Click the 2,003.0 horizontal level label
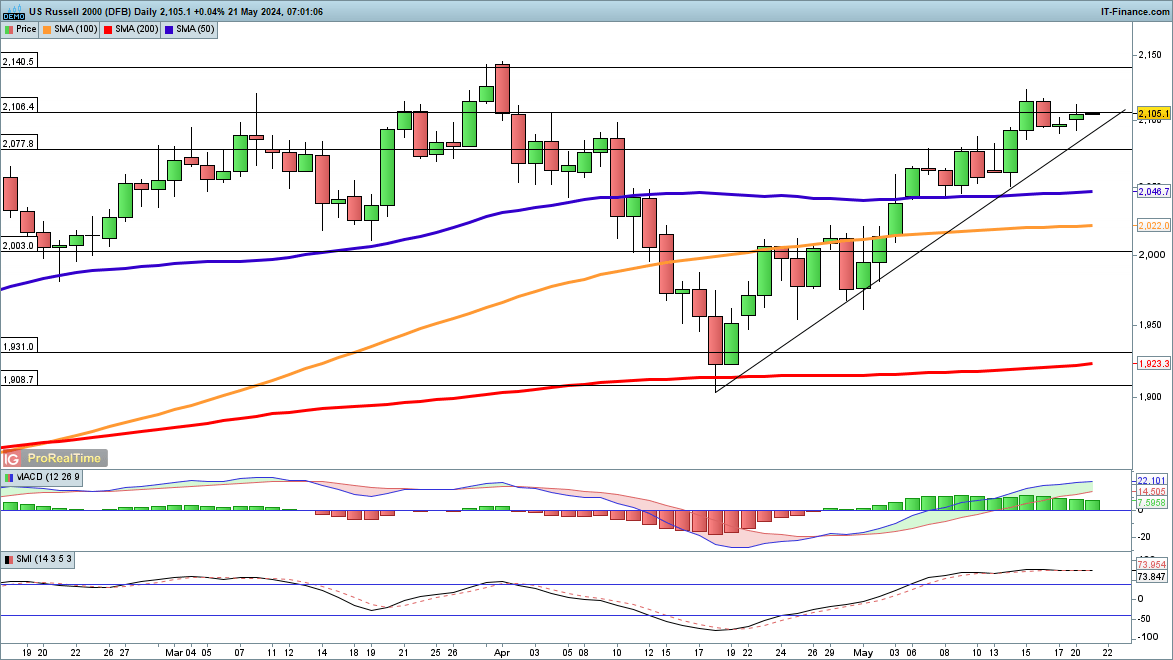The height and width of the screenshot is (660, 1173). 19,245
